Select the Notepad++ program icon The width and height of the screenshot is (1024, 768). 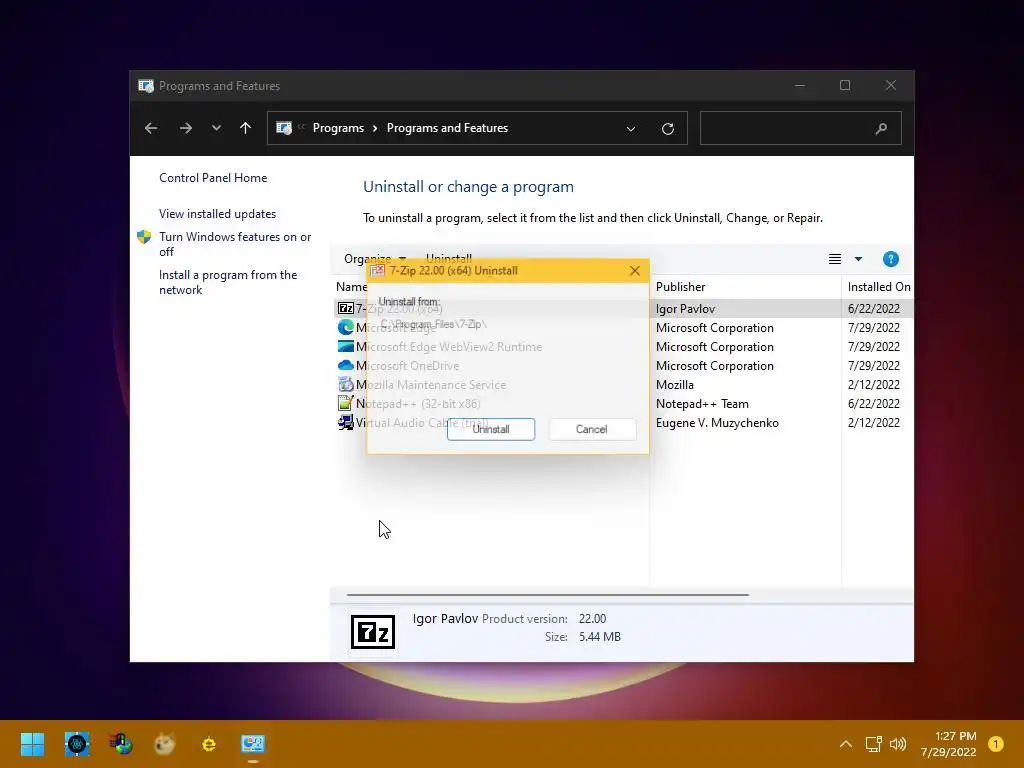345,404
